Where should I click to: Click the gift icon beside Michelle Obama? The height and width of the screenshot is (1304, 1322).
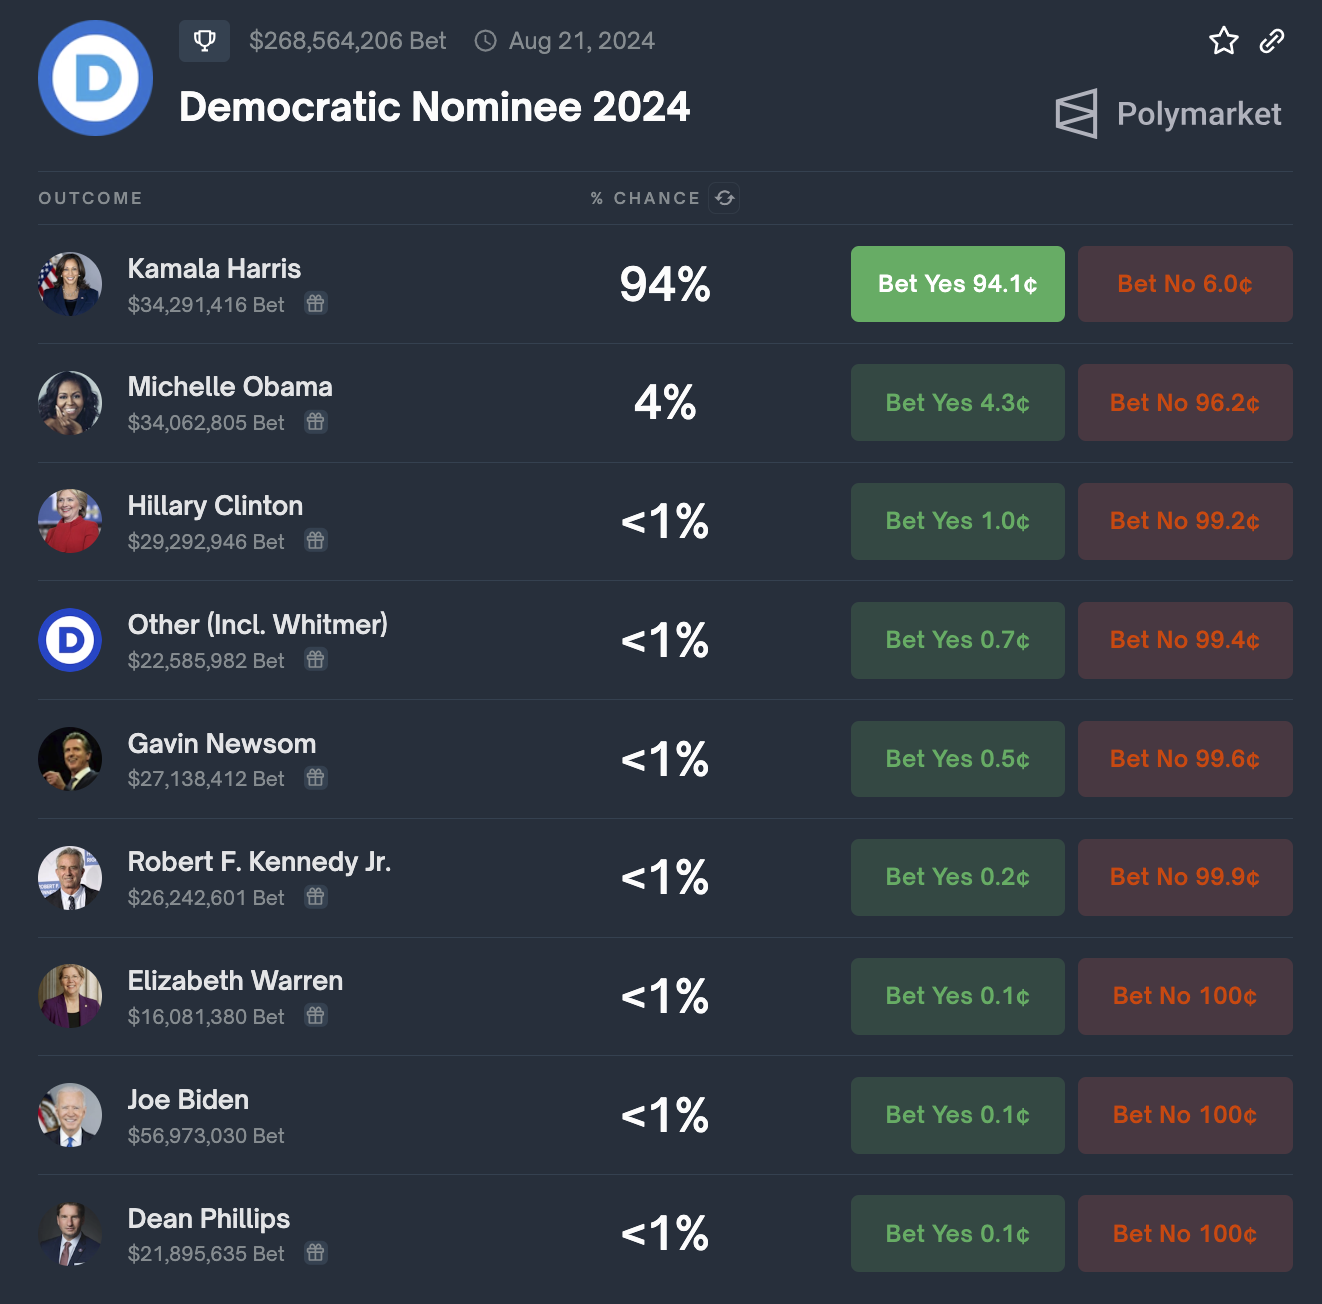pyautogui.click(x=316, y=422)
